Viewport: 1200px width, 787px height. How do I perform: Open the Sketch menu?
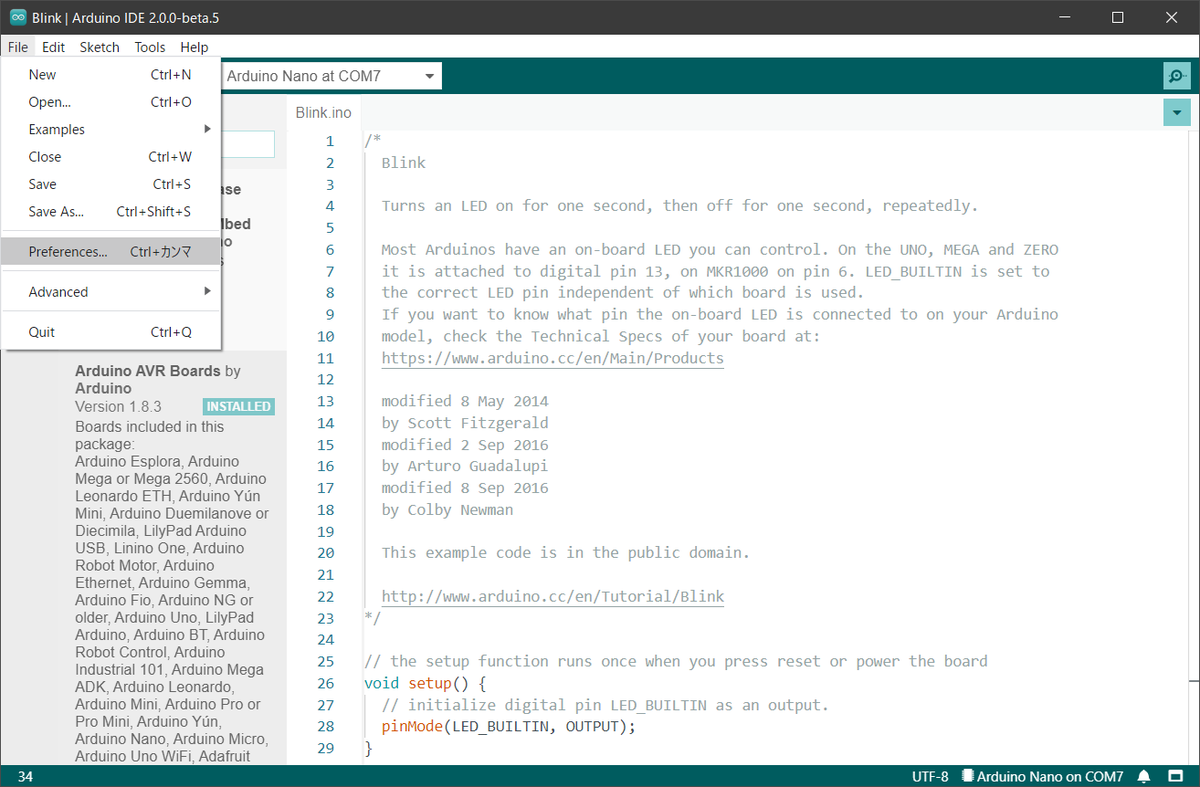pyautogui.click(x=99, y=47)
